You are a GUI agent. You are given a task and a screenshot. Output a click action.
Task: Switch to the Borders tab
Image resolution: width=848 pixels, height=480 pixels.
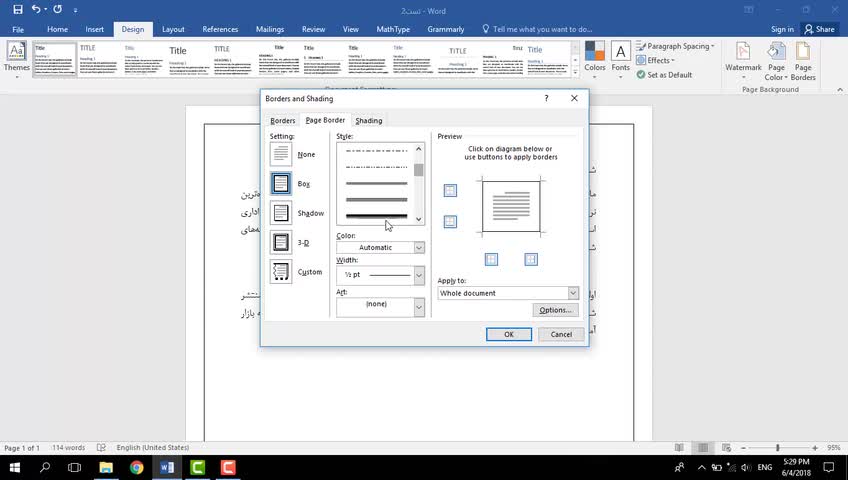pyautogui.click(x=283, y=121)
